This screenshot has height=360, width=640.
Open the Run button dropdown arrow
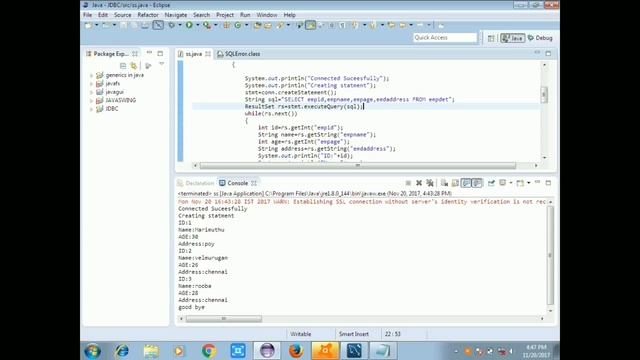(x=198, y=25)
